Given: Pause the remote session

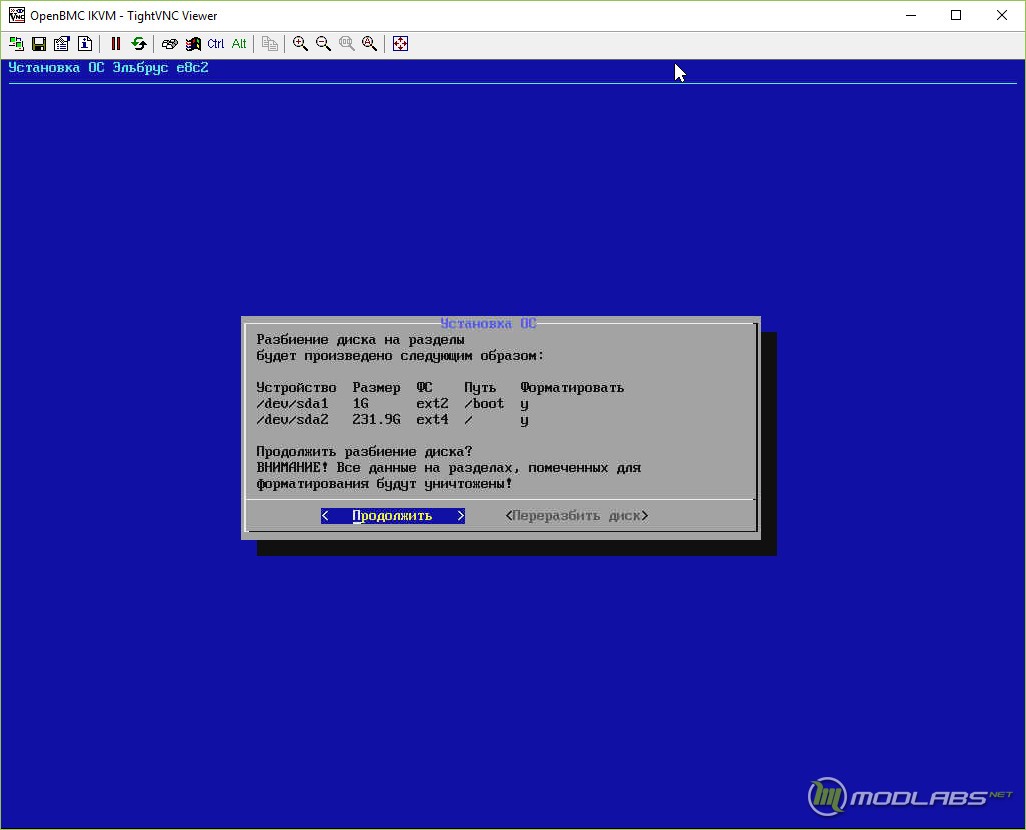Looking at the screenshot, I should click(116, 44).
